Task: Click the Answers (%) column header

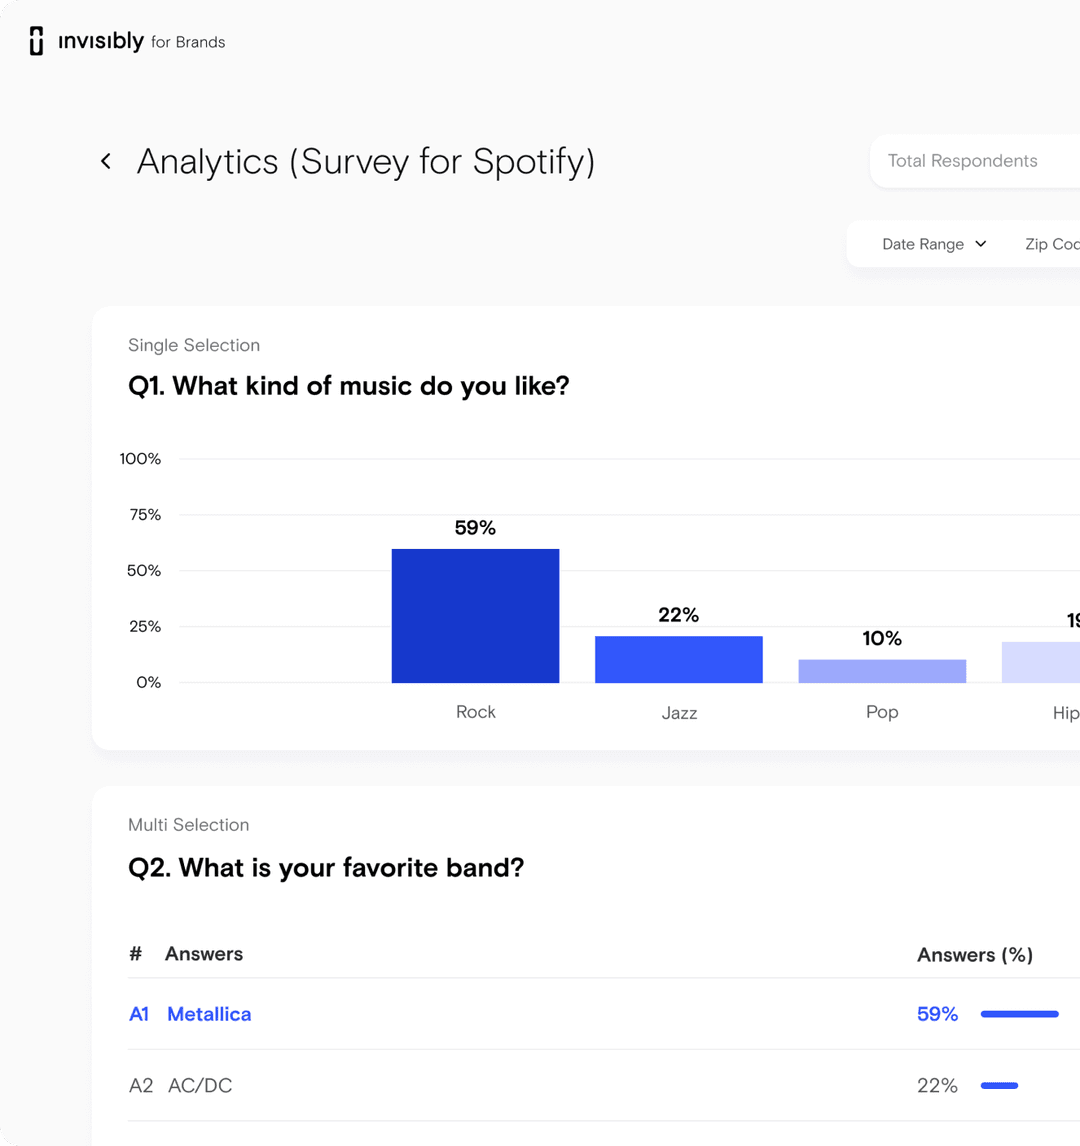Action: [x=974, y=955]
